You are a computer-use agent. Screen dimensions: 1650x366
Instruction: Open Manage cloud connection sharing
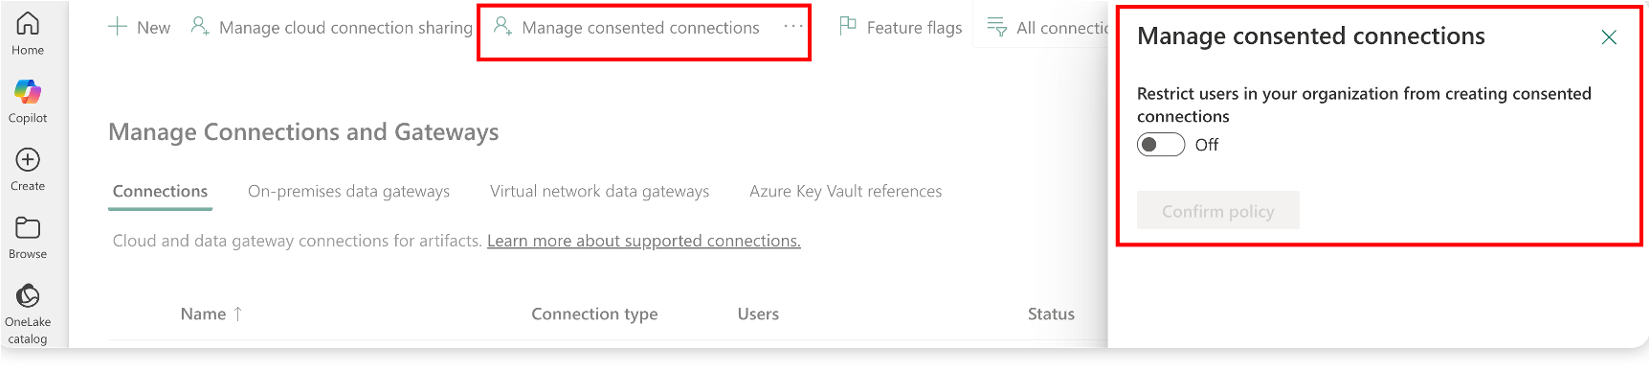331,28
